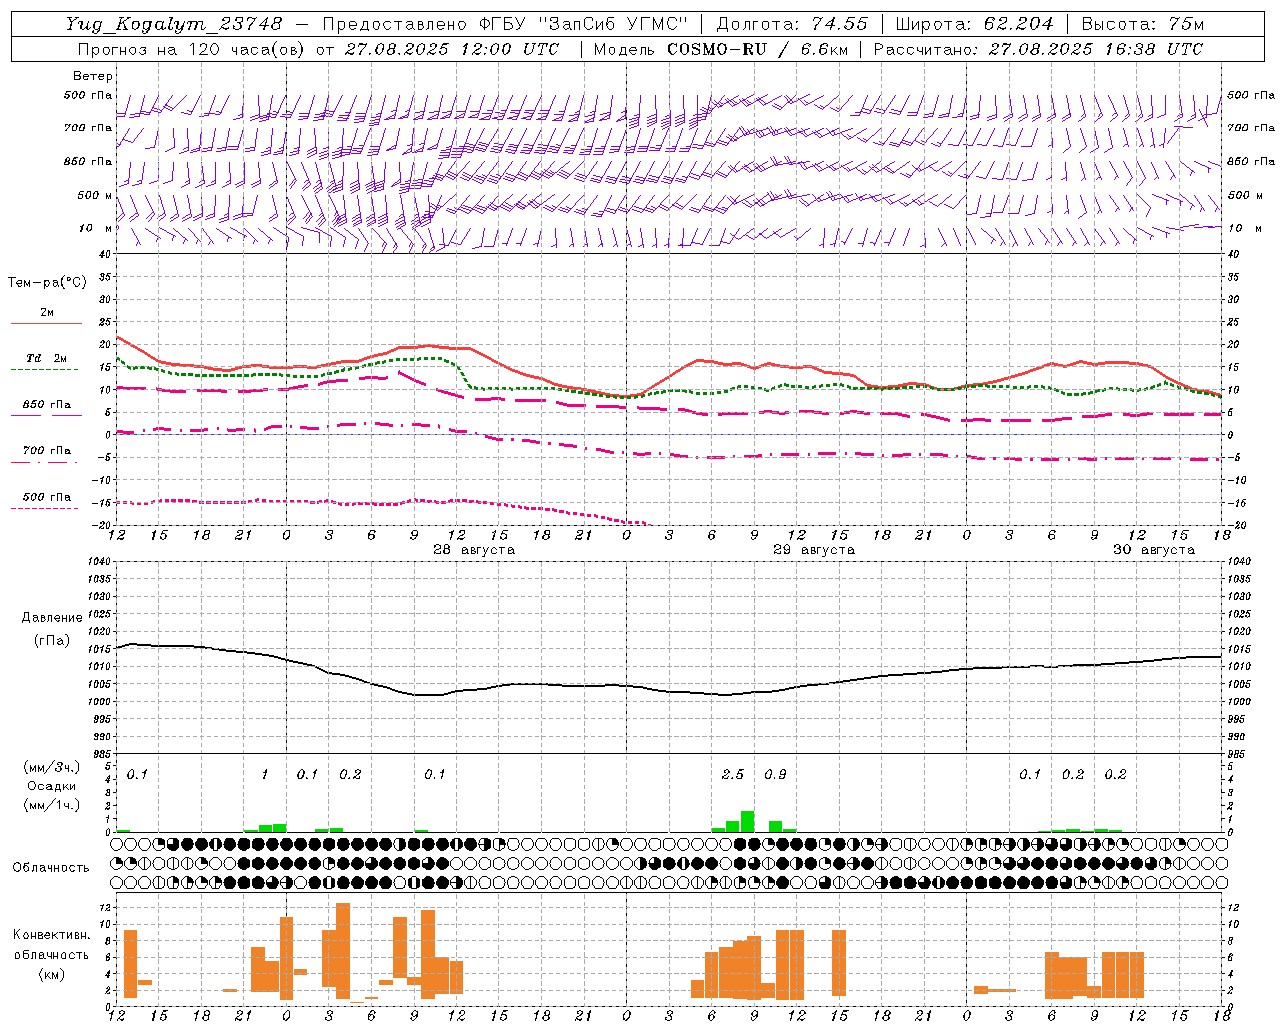Screen dimensions: 1280x1024
Task: Click the 0.9 precipitation amount value
Action: (775, 774)
